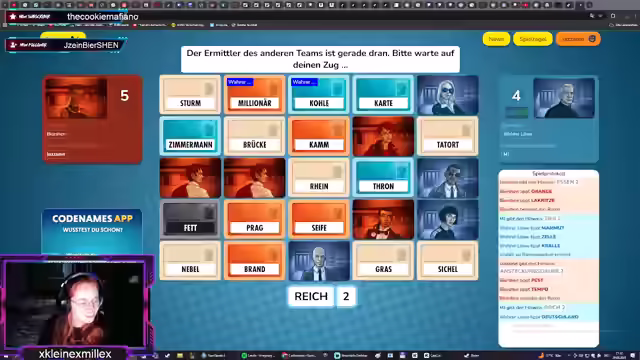This screenshot has height=360, width=640.
Task: Click the REICH clue word display
Action: click(311, 296)
